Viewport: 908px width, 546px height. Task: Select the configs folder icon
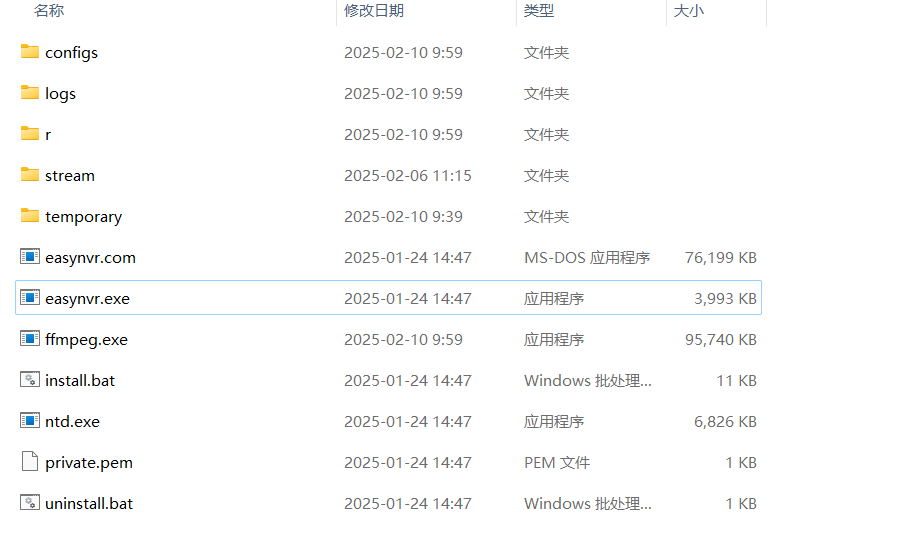[30, 52]
